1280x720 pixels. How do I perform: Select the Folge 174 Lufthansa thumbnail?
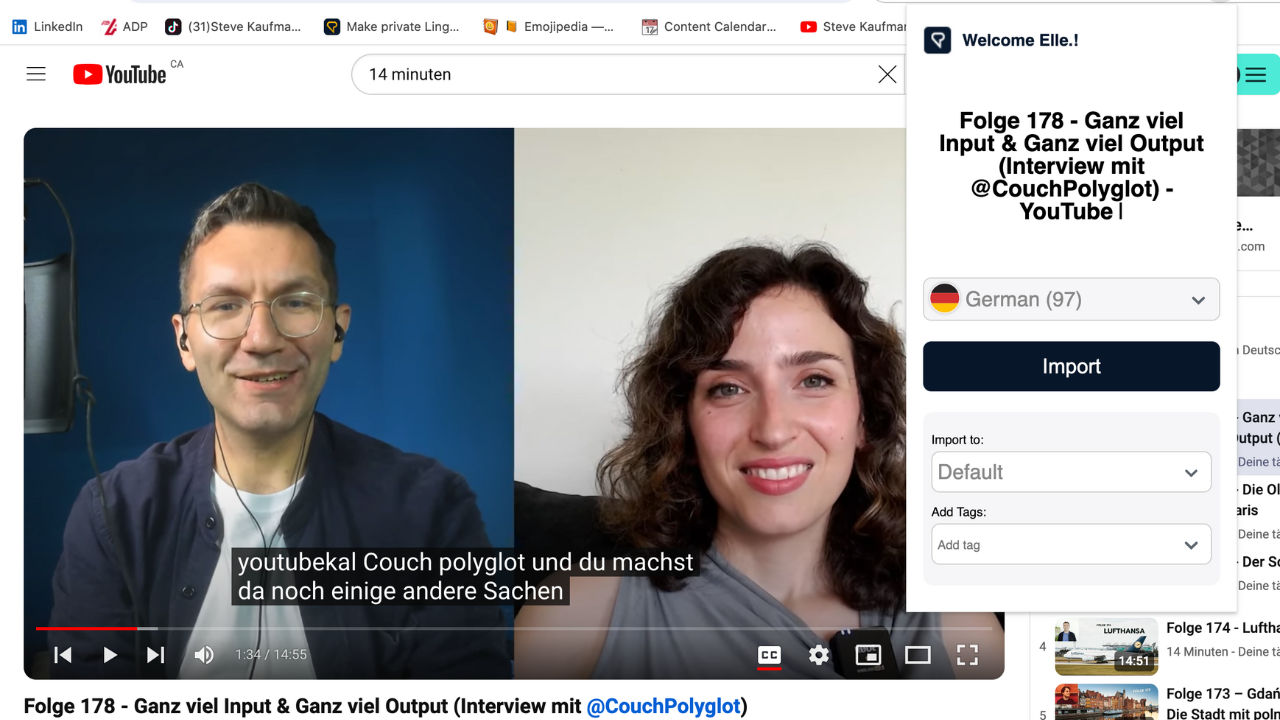[x=1106, y=647]
